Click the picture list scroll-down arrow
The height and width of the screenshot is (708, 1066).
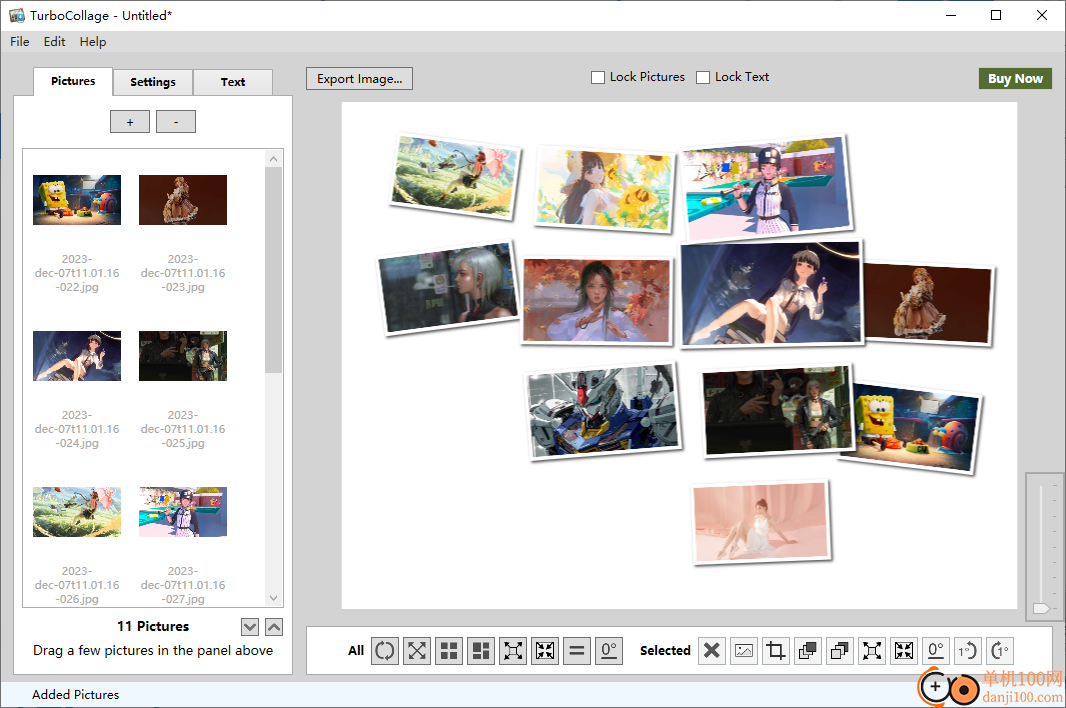pyautogui.click(x=273, y=599)
